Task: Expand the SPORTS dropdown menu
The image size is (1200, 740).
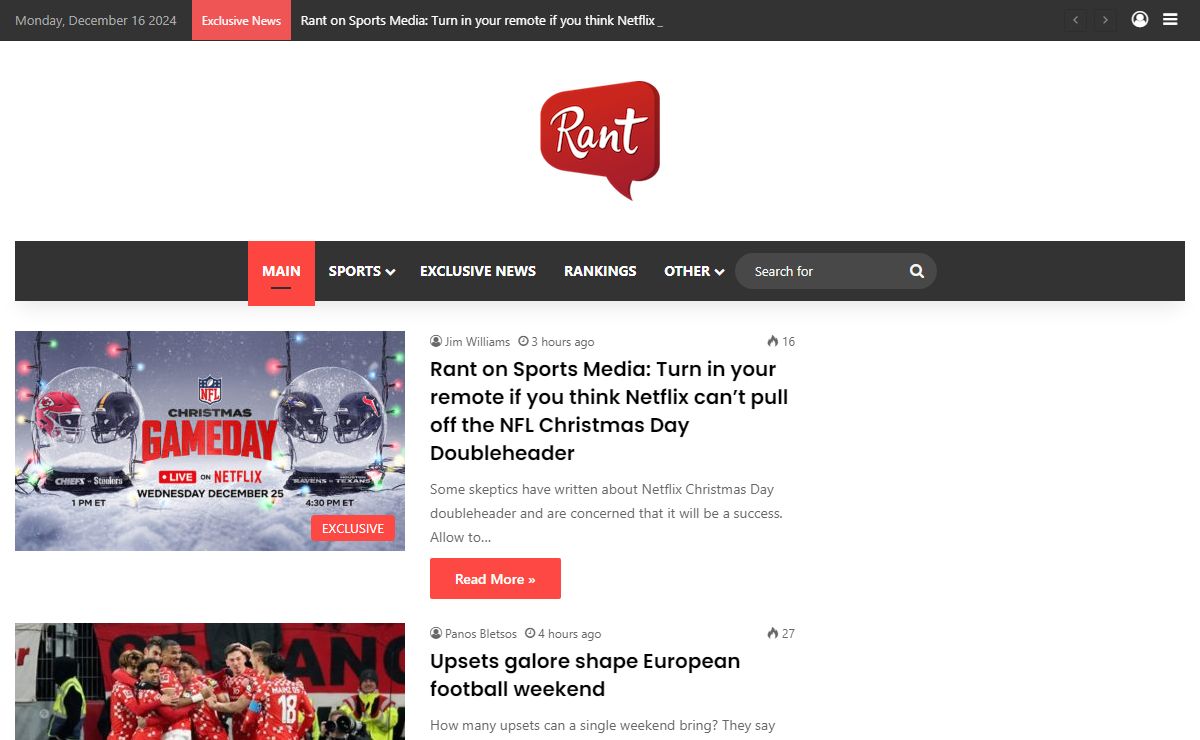Action: click(x=362, y=271)
